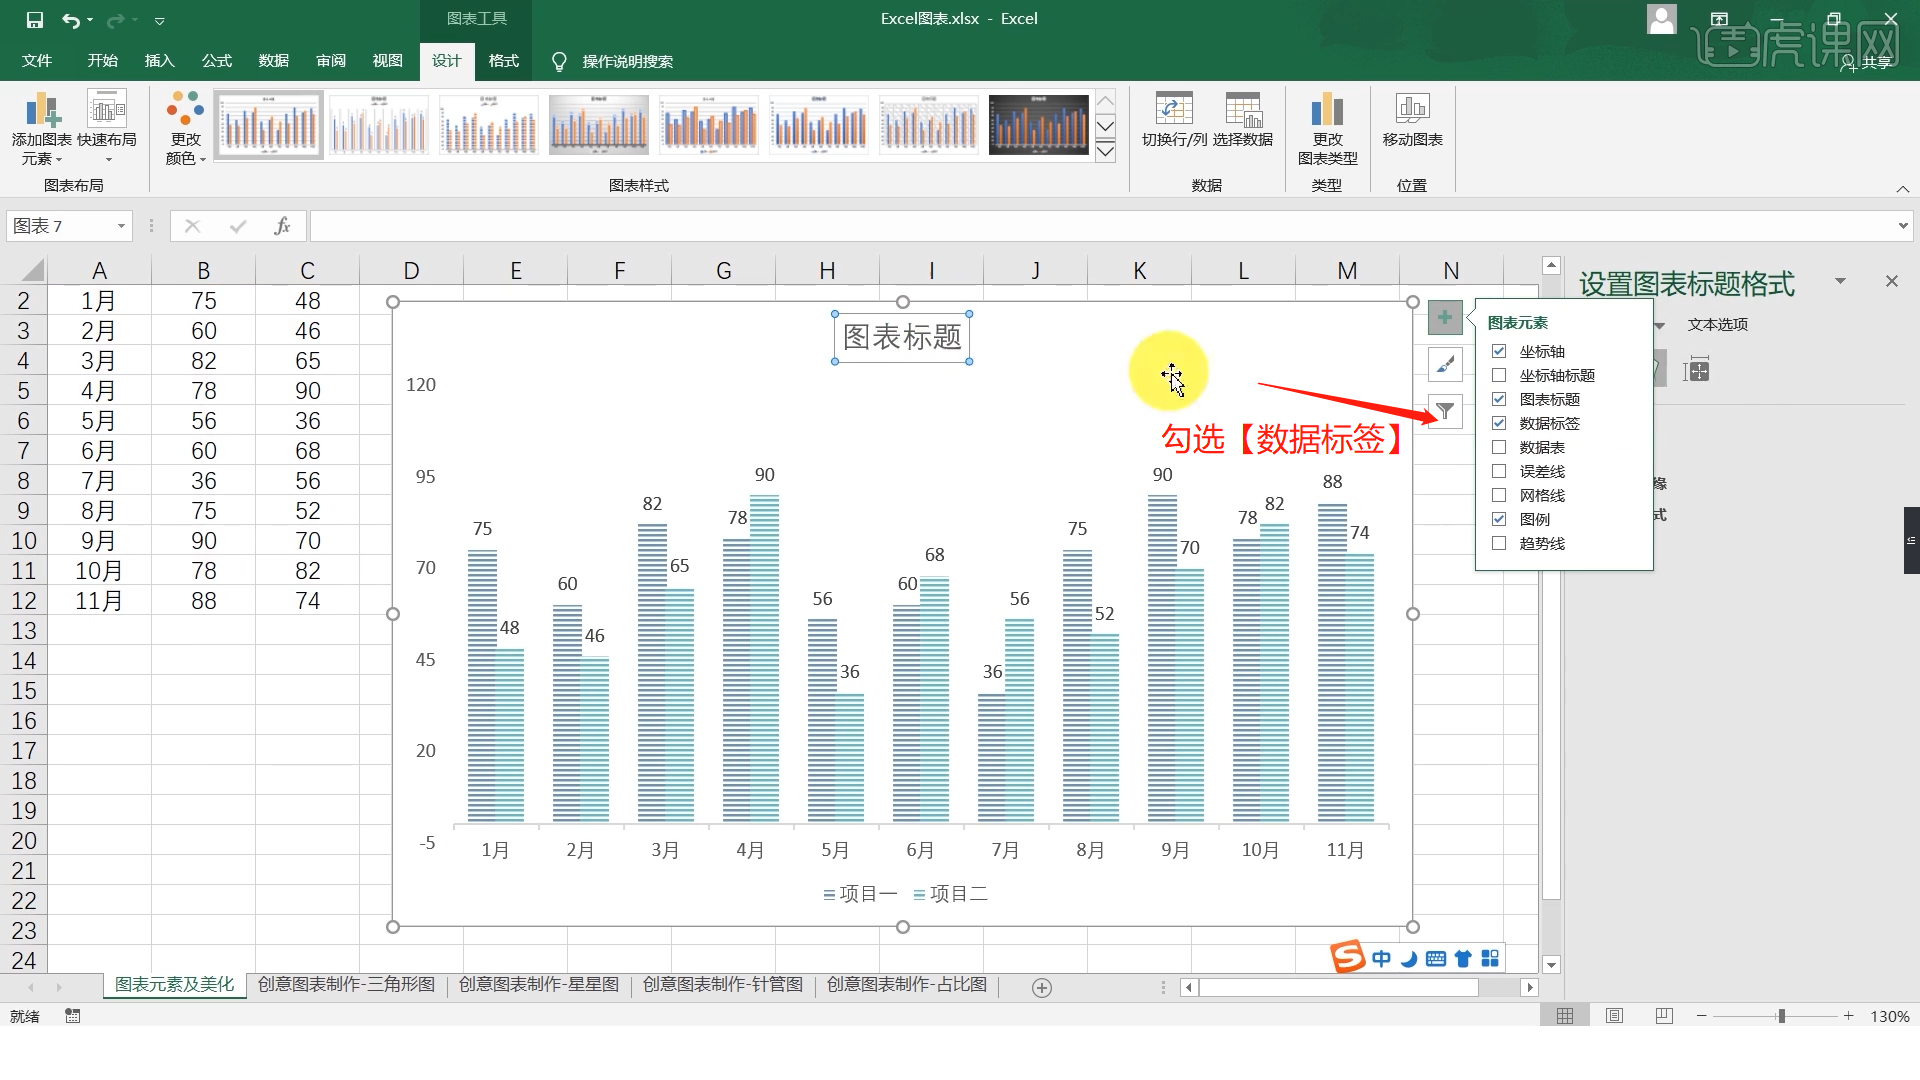Expand the formula bar dropdown
Image resolution: width=1920 pixels, height=1080 pixels.
[1902, 226]
